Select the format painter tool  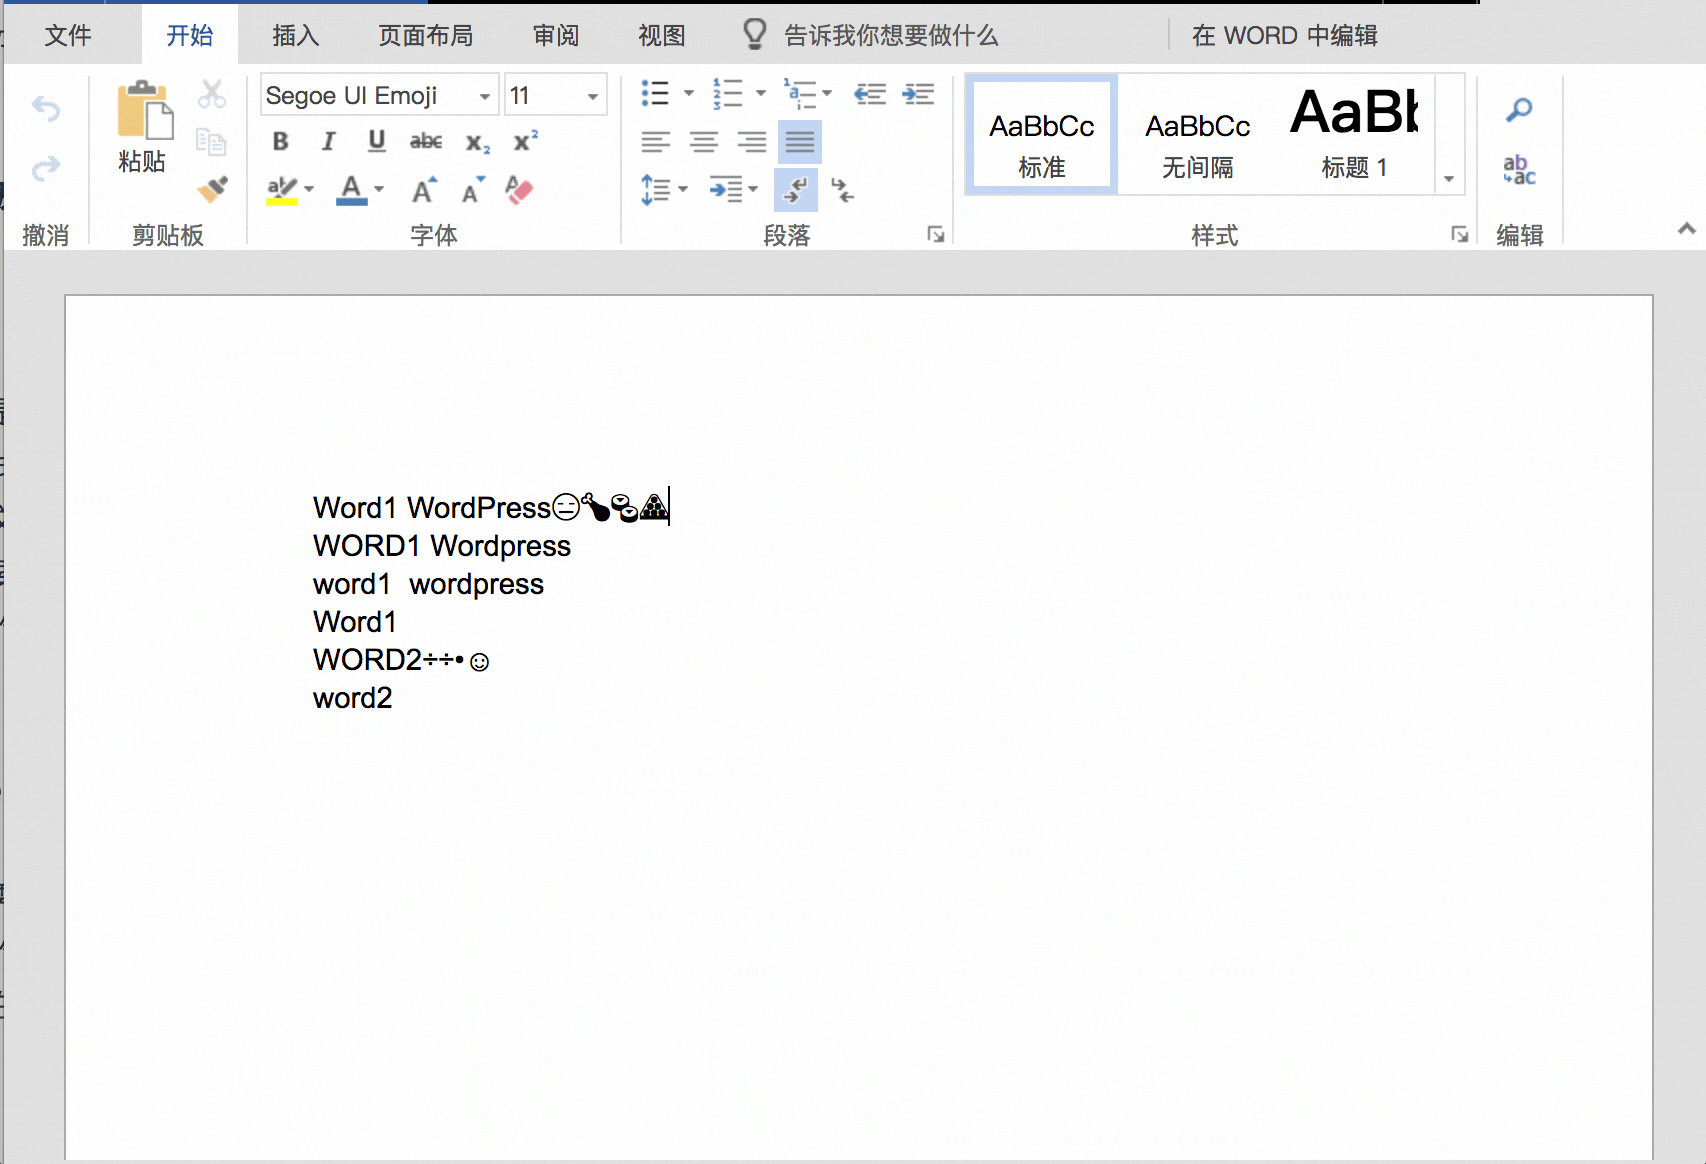pos(212,191)
